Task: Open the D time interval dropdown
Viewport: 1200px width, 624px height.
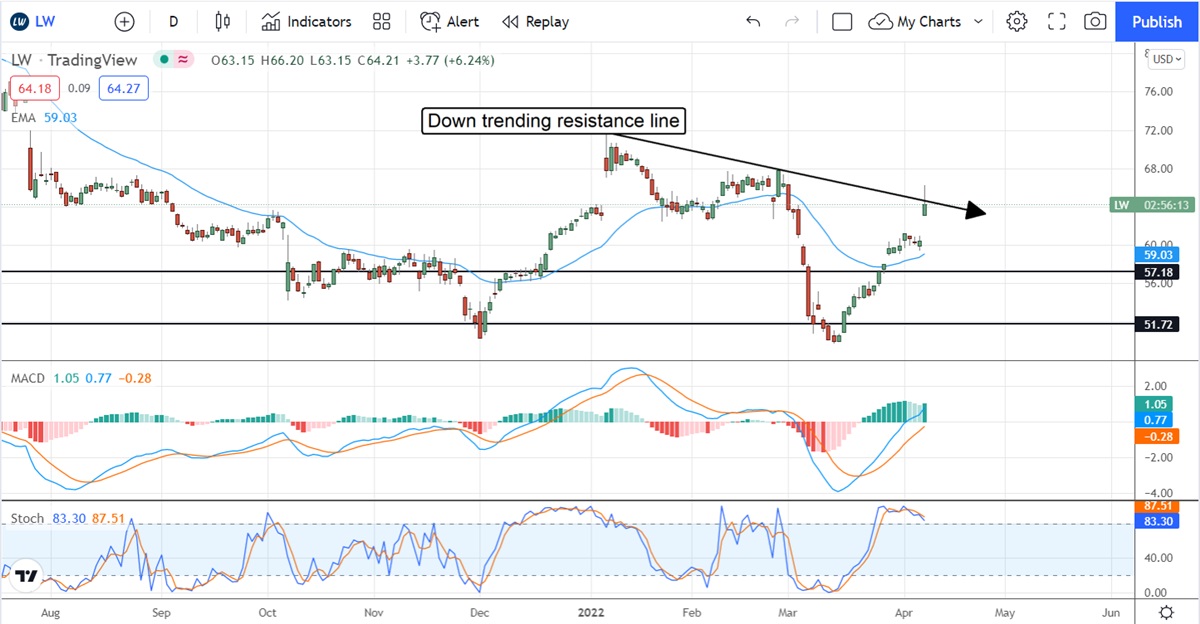Action: 173,21
